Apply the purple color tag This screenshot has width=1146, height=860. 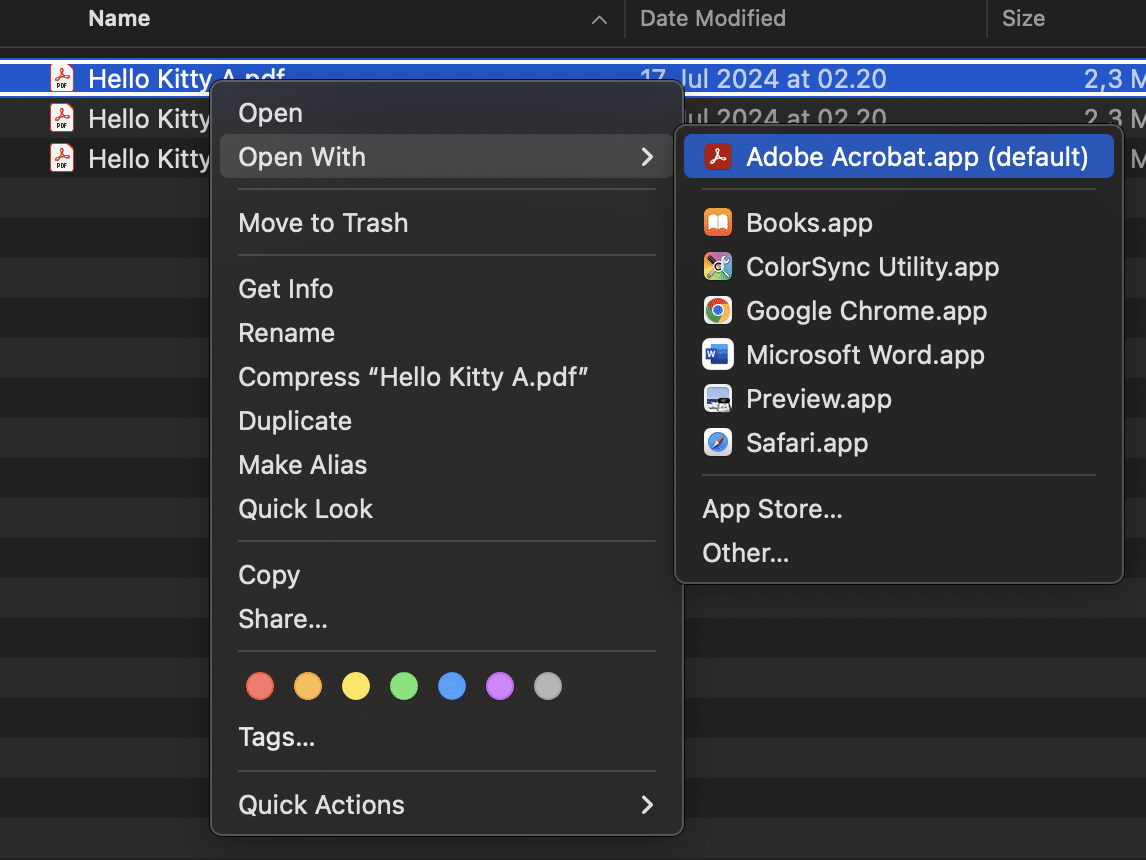pos(500,686)
